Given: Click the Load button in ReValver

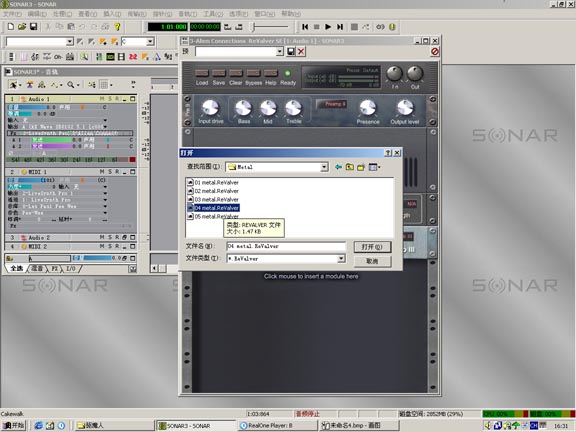Looking at the screenshot, I should pyautogui.click(x=202, y=73).
